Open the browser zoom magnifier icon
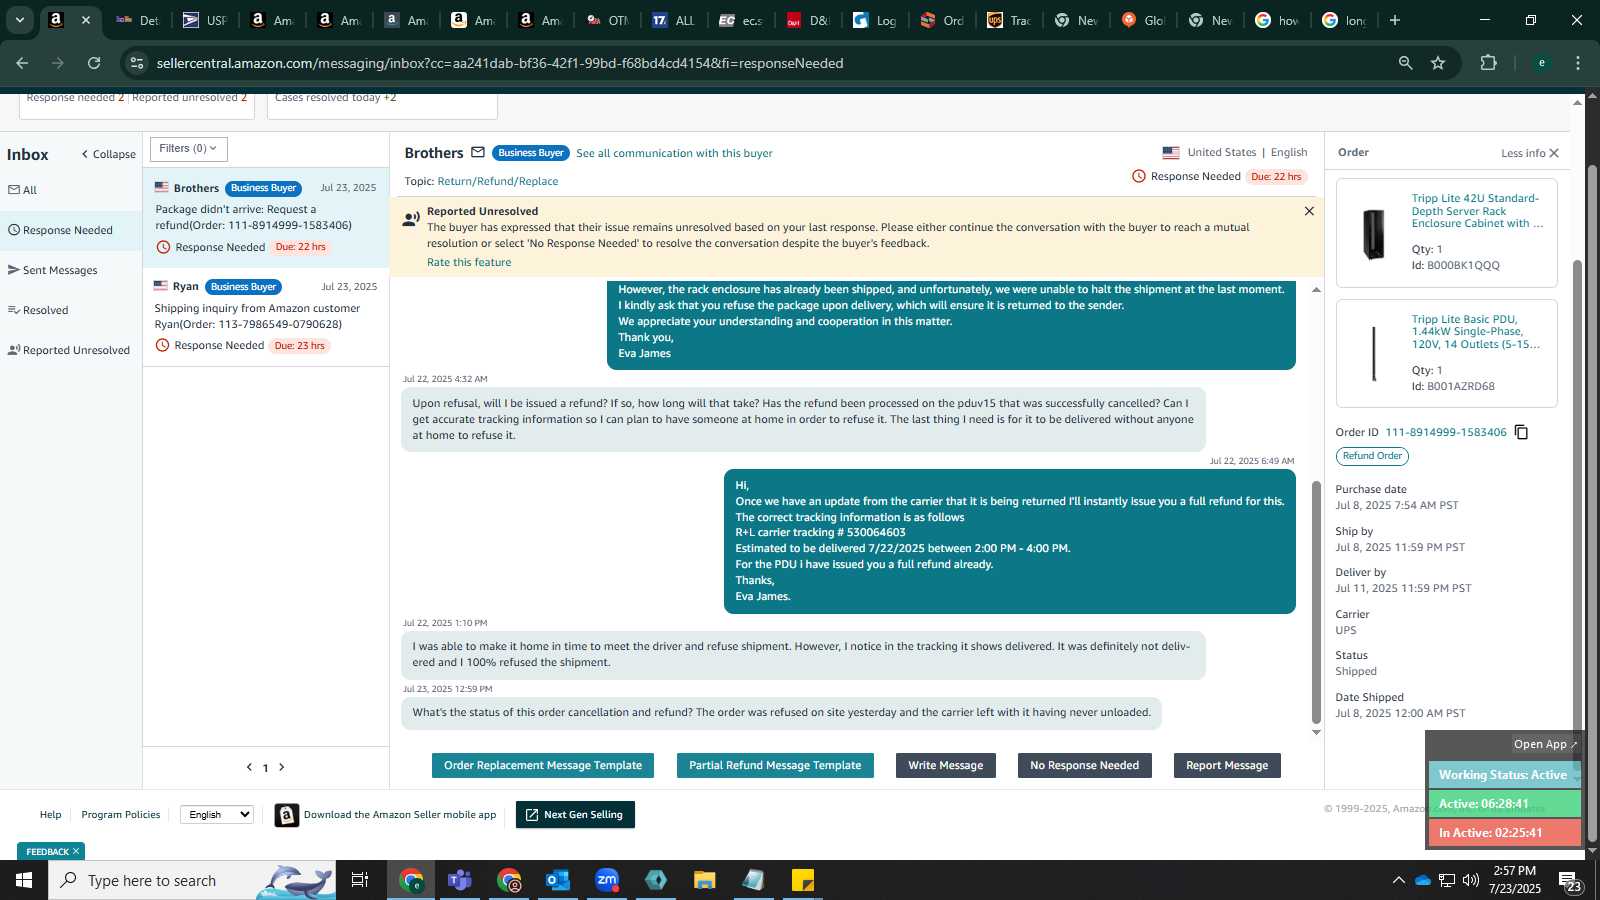This screenshot has width=1600, height=900. 1405,63
